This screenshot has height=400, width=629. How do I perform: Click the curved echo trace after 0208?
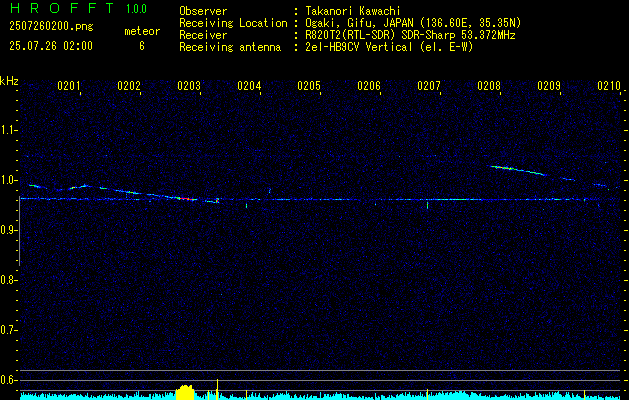click(518, 170)
